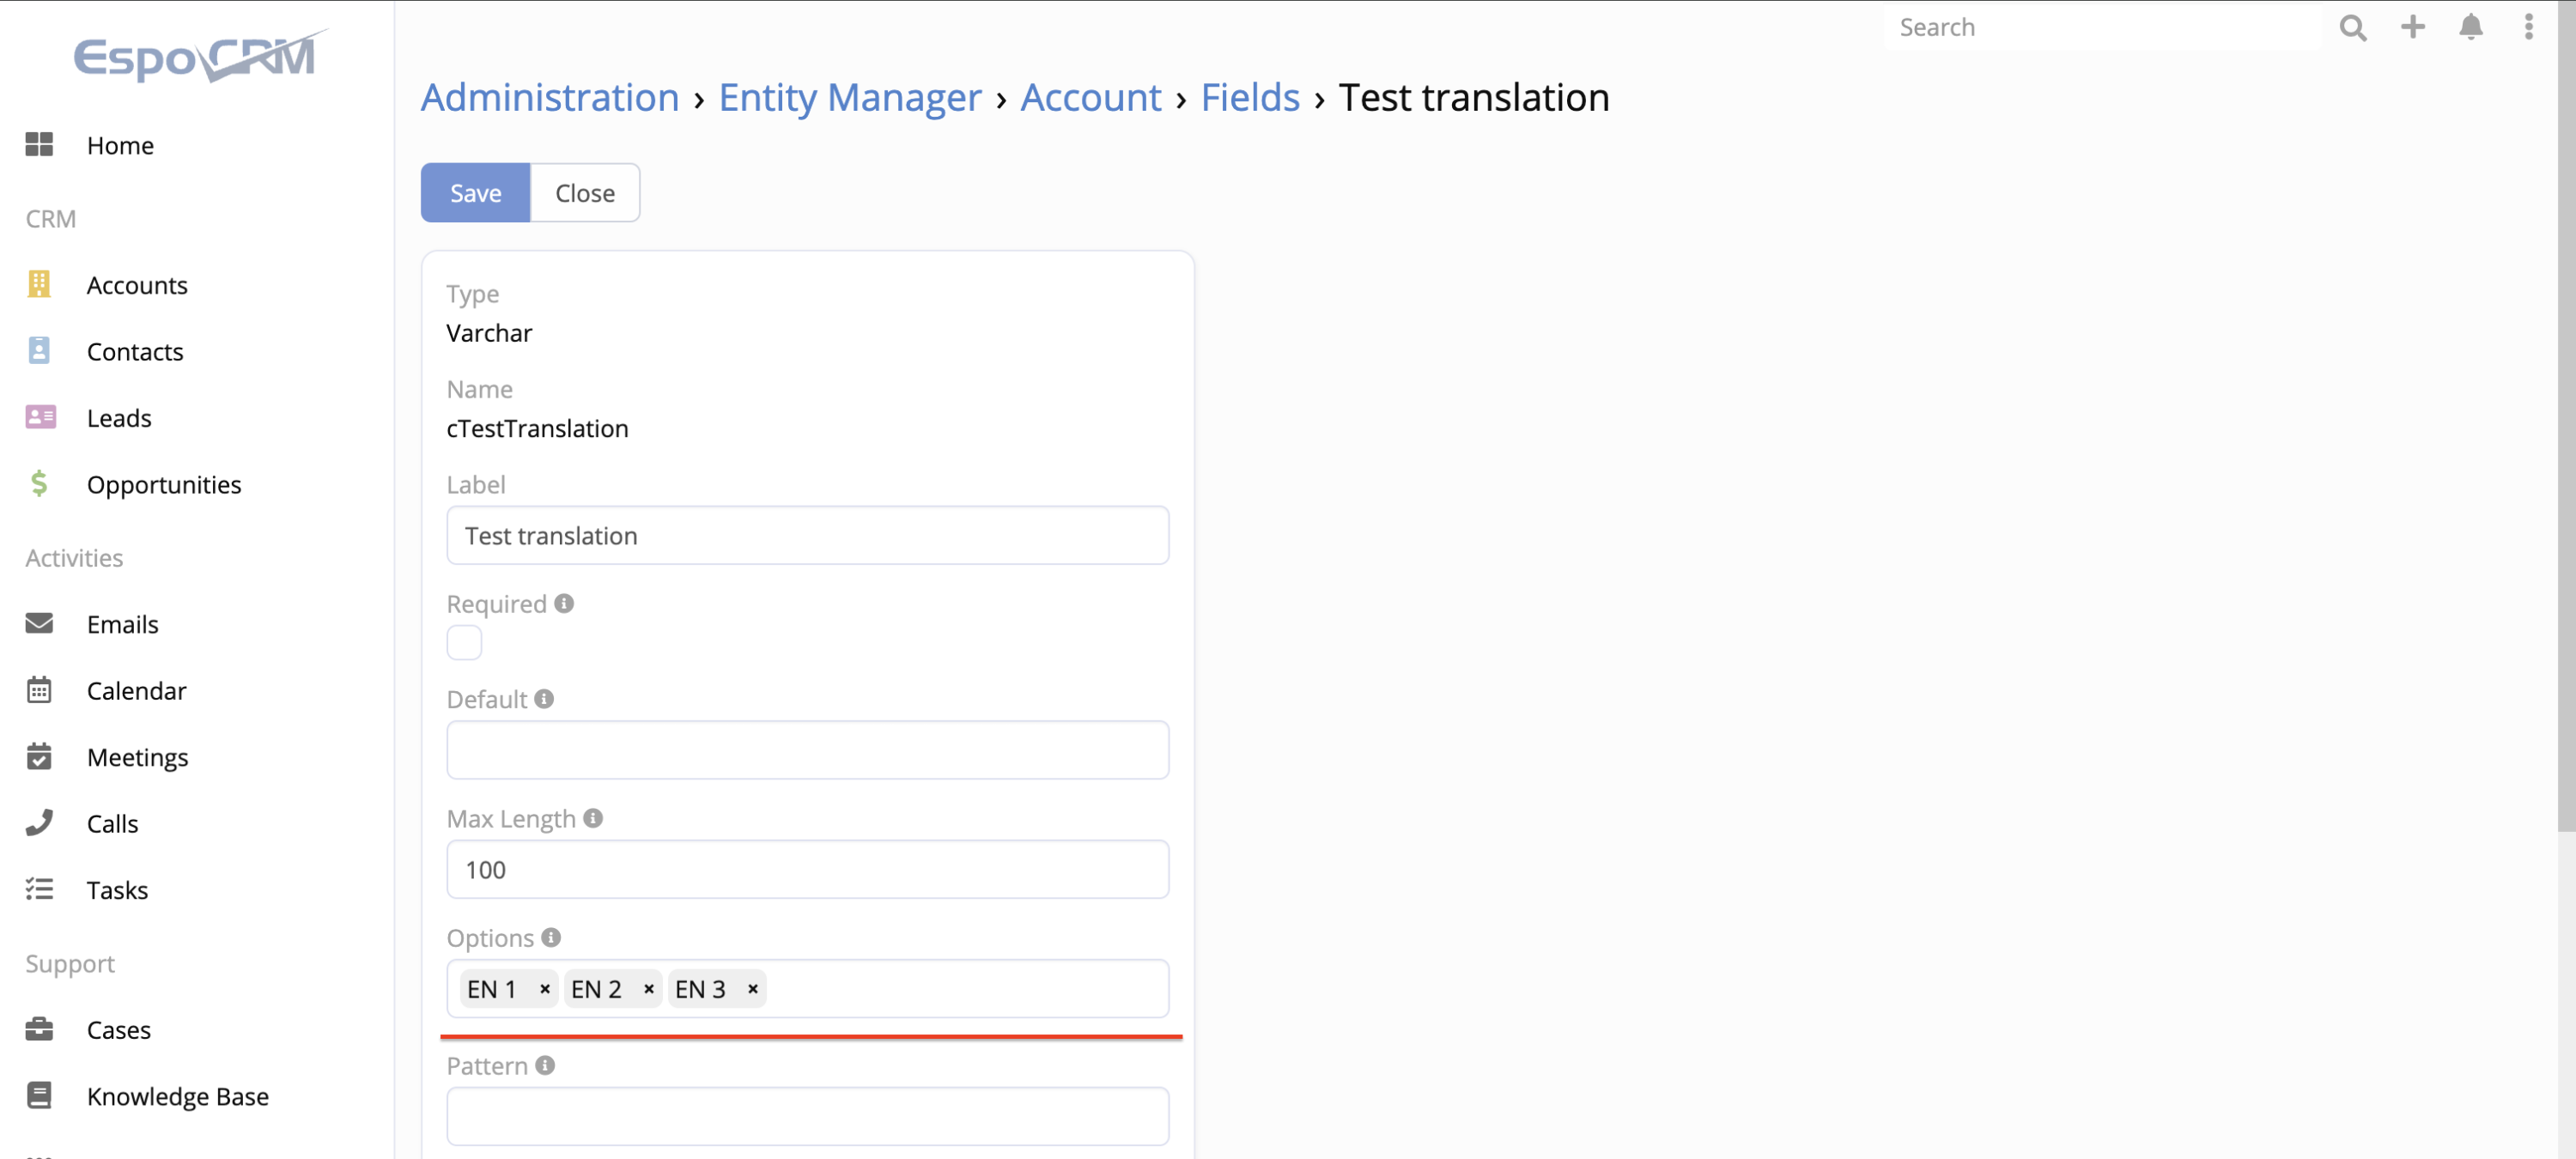Click the Required info icon
Viewport: 2576px width, 1159px height.
click(x=564, y=603)
